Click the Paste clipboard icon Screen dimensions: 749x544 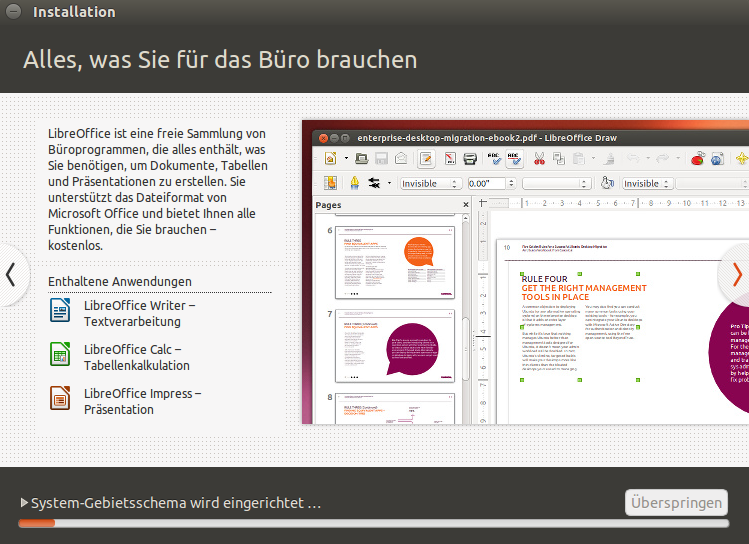pos(578,159)
